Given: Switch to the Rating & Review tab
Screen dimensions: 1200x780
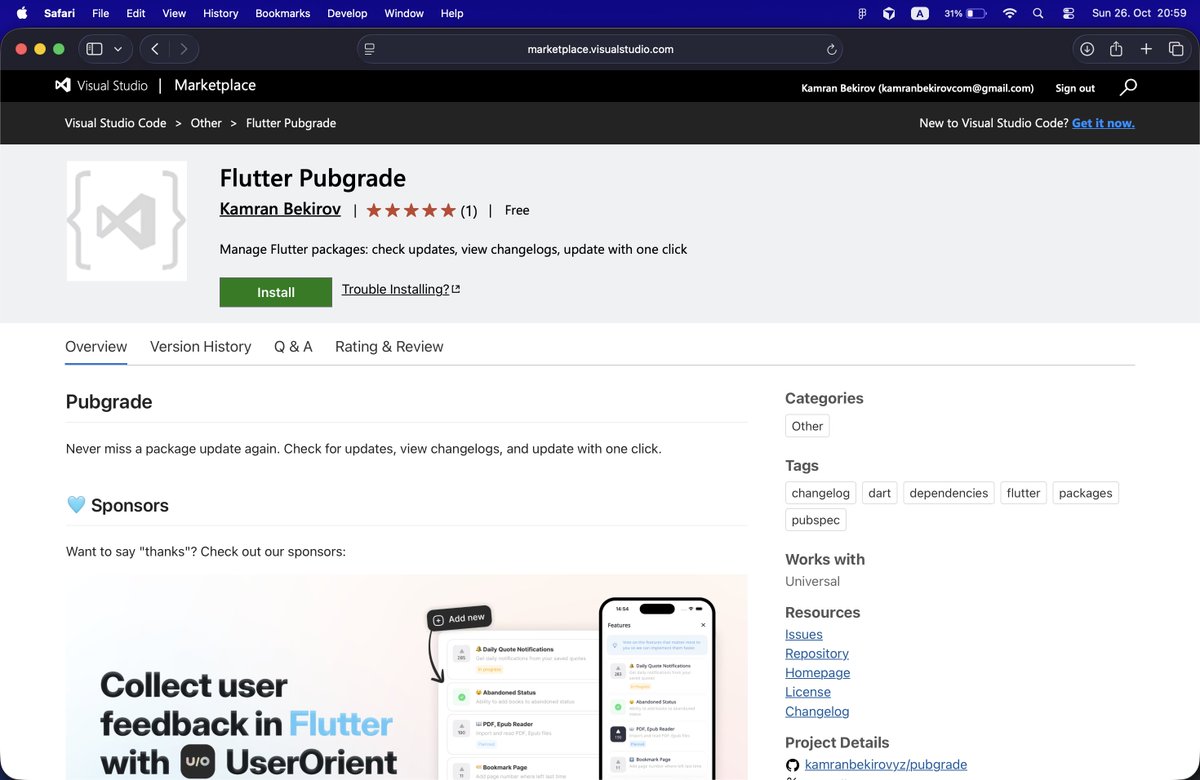Looking at the screenshot, I should pos(389,346).
